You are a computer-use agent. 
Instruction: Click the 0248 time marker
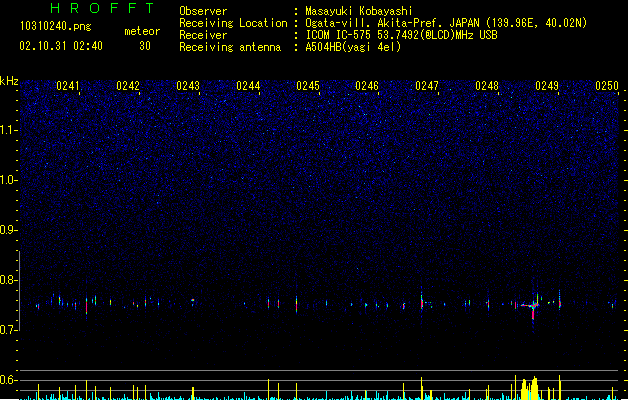click(487, 86)
